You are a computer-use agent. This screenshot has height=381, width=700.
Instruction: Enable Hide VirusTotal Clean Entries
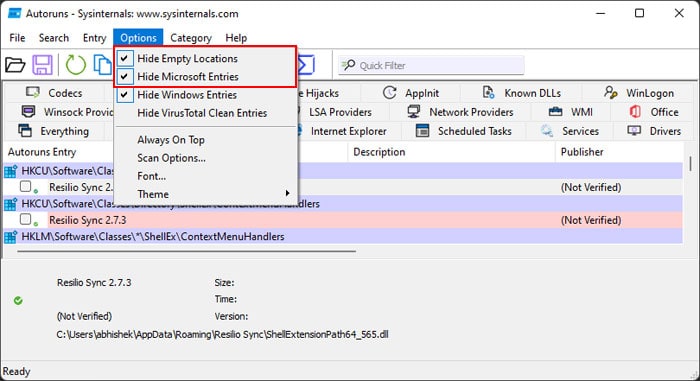(205, 113)
